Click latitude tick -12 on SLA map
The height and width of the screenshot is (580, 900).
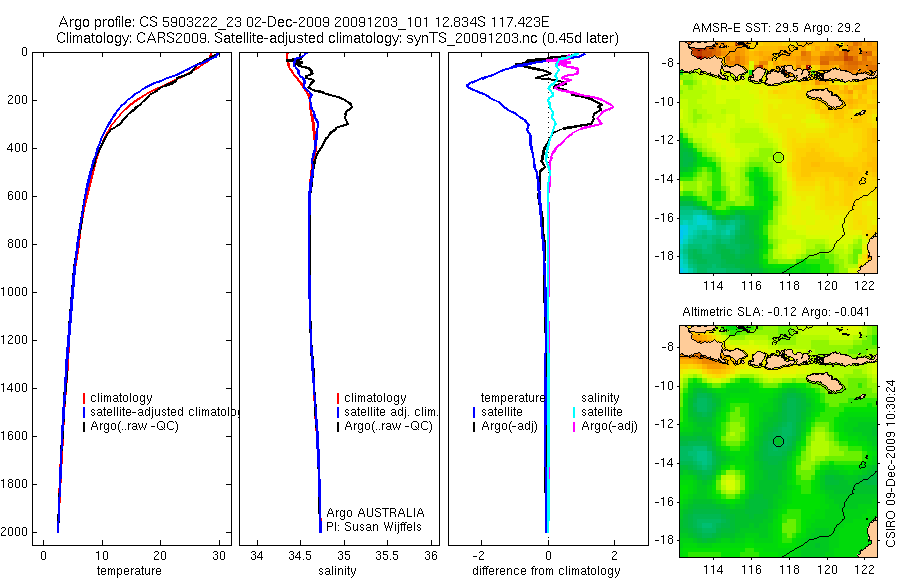(x=664, y=424)
